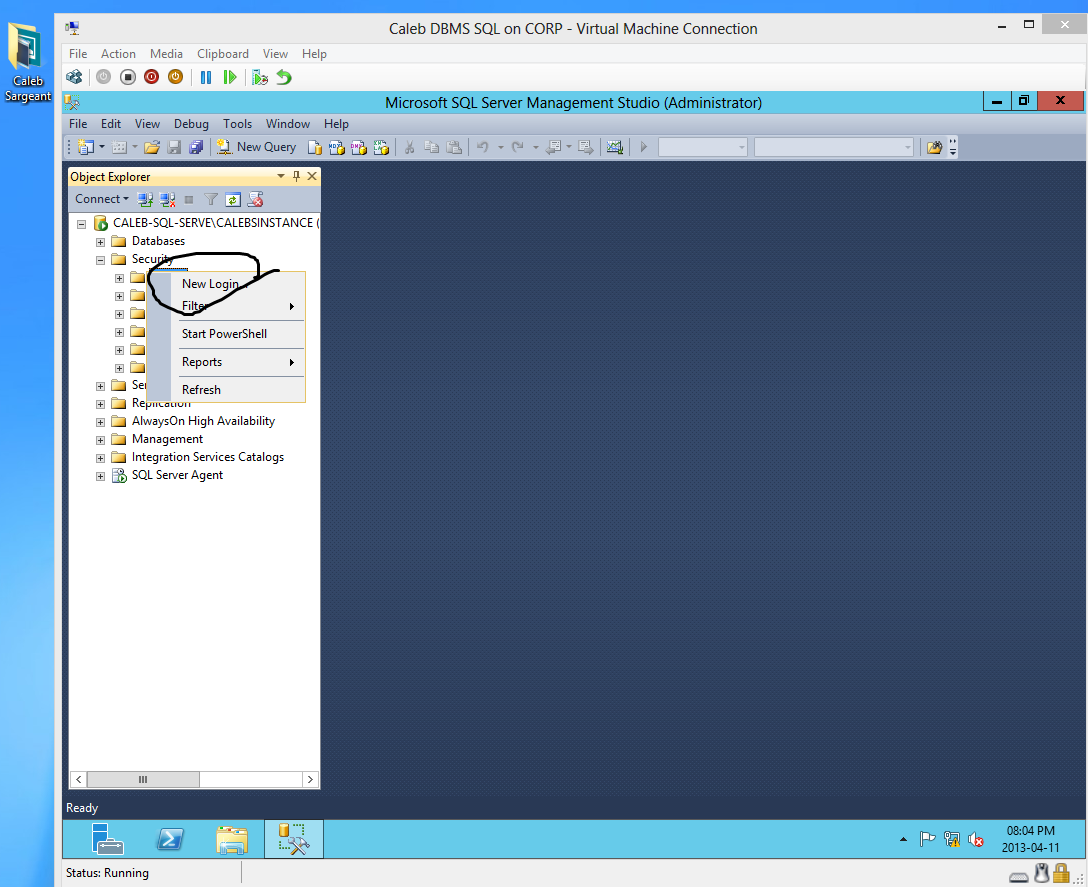The width and height of the screenshot is (1088, 887).
Task: Save VM state with orange power icon
Action: point(176,77)
